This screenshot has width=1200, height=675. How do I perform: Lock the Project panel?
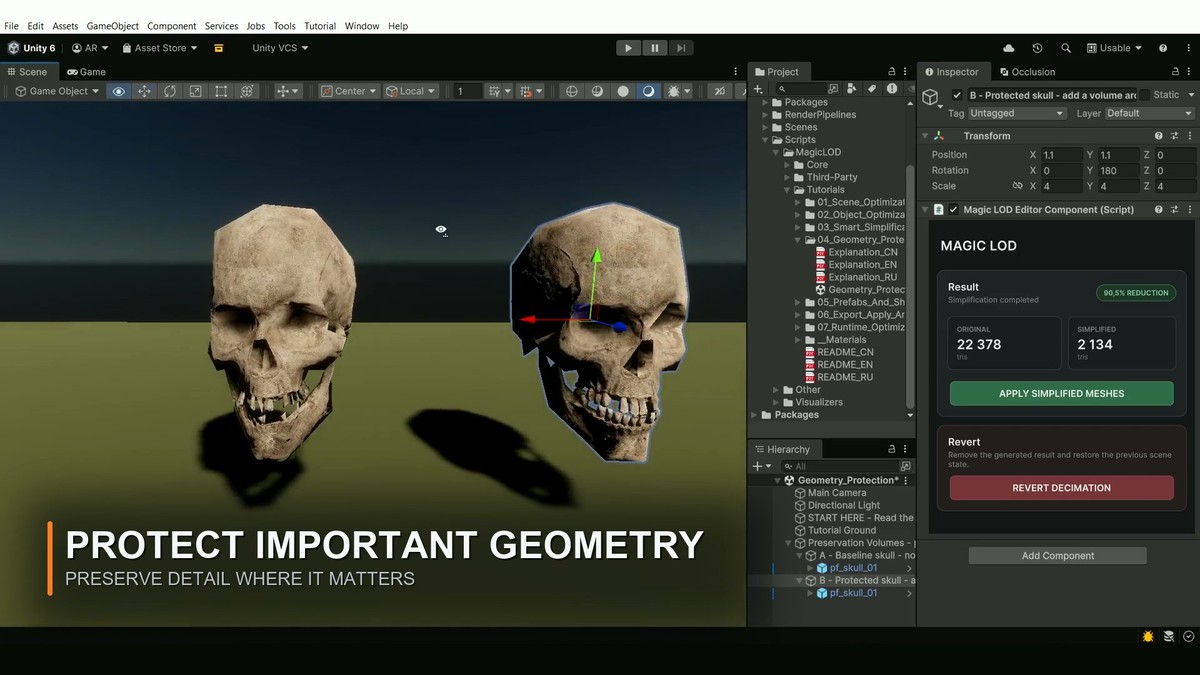892,71
